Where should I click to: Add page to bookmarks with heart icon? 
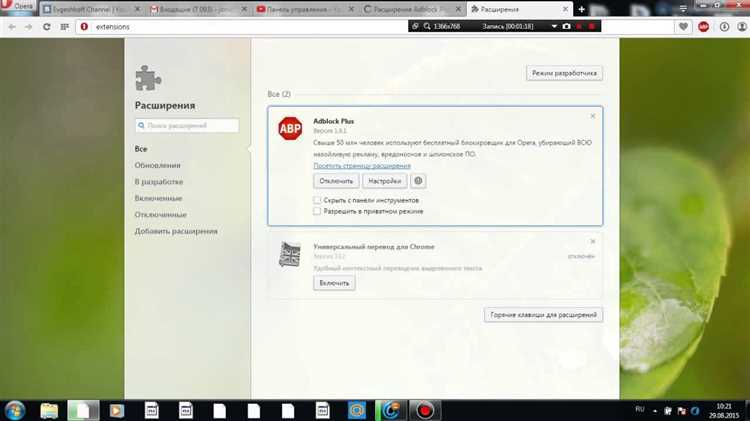[x=683, y=27]
